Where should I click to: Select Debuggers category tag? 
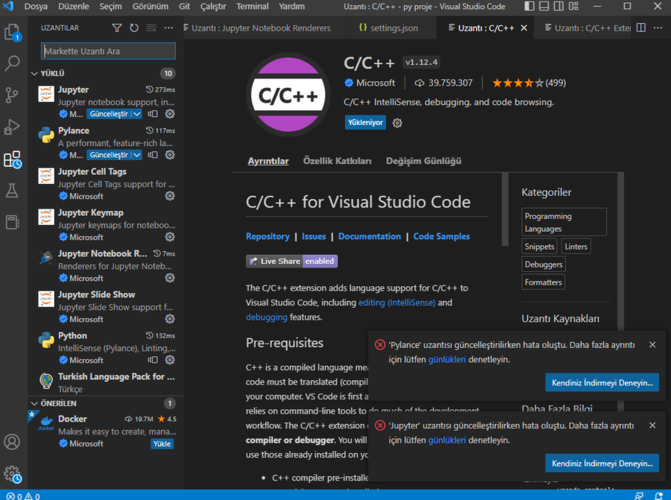pos(543,264)
